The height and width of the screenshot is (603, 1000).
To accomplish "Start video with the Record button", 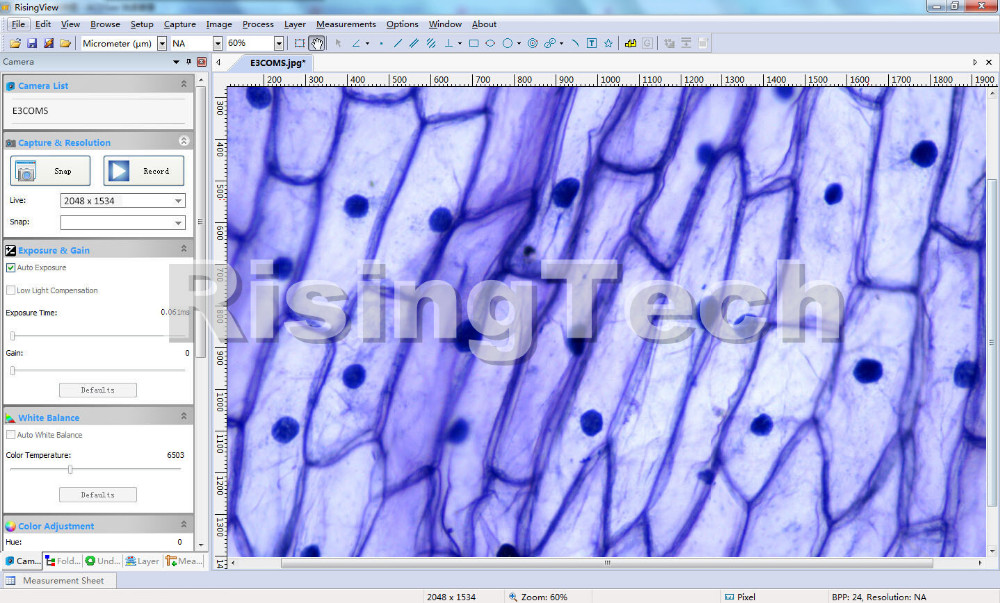I will 144,171.
